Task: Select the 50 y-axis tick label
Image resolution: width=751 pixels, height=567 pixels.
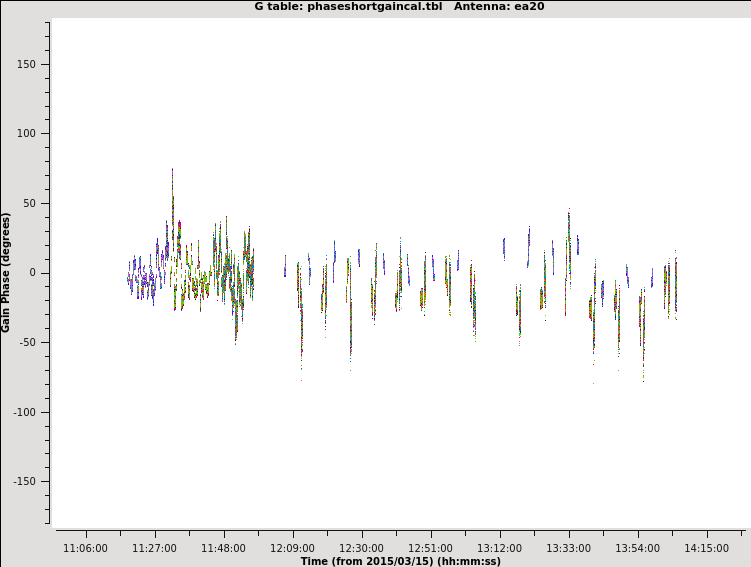Action: tap(28, 203)
